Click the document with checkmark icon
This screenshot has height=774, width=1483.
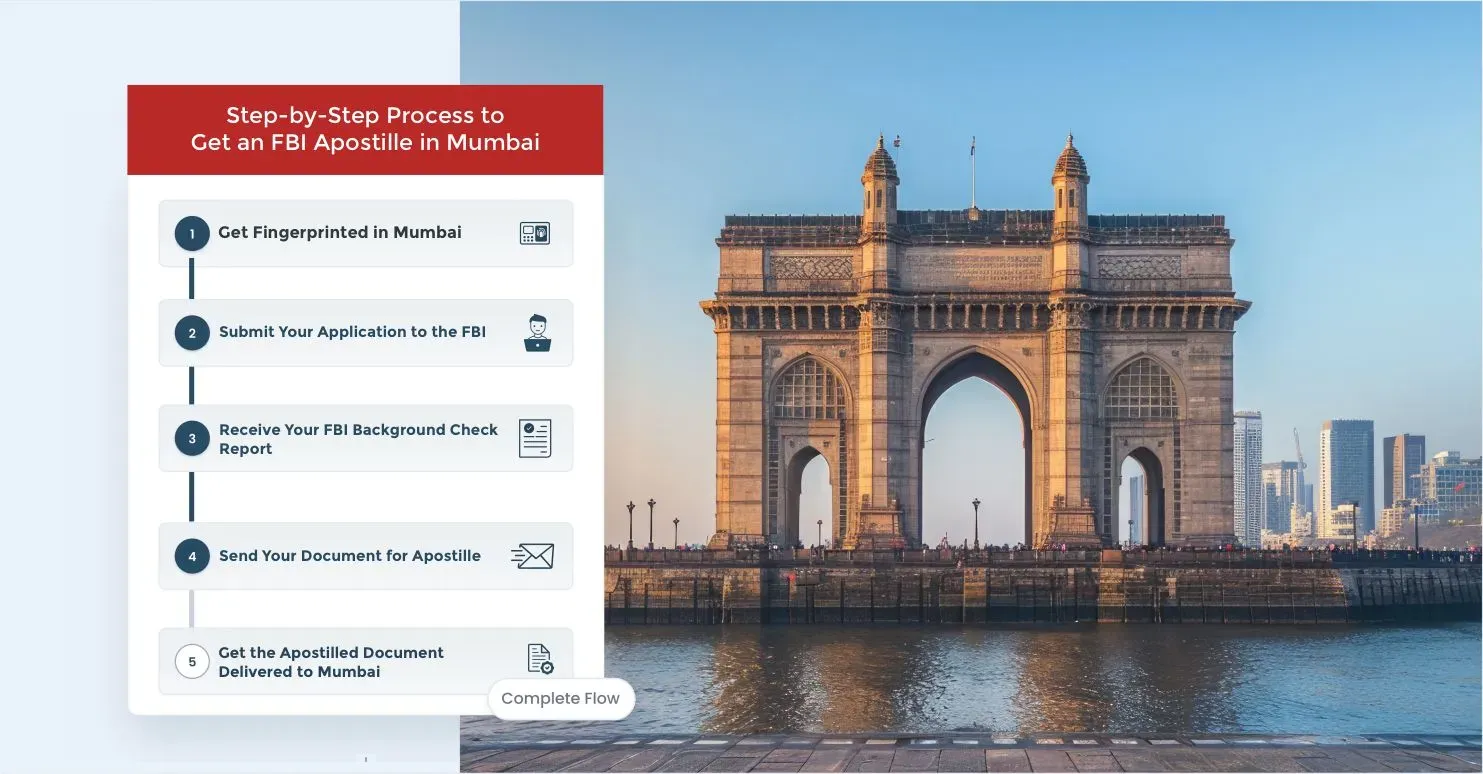coord(540,659)
